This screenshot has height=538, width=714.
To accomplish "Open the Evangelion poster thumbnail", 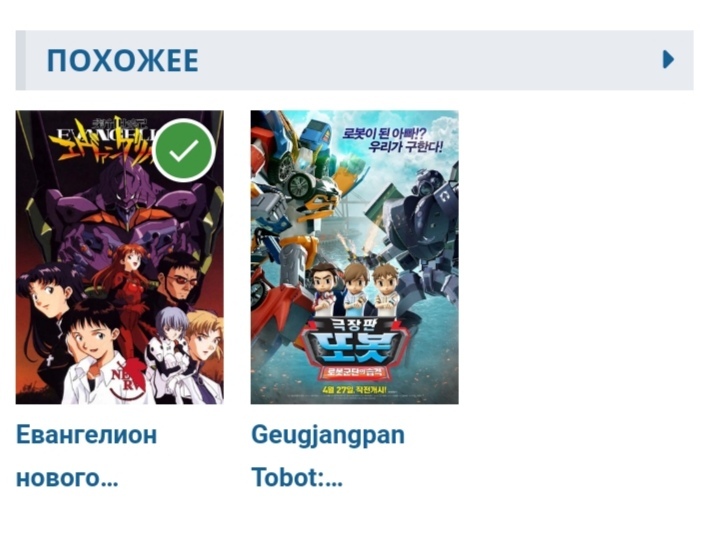I will [x=120, y=257].
